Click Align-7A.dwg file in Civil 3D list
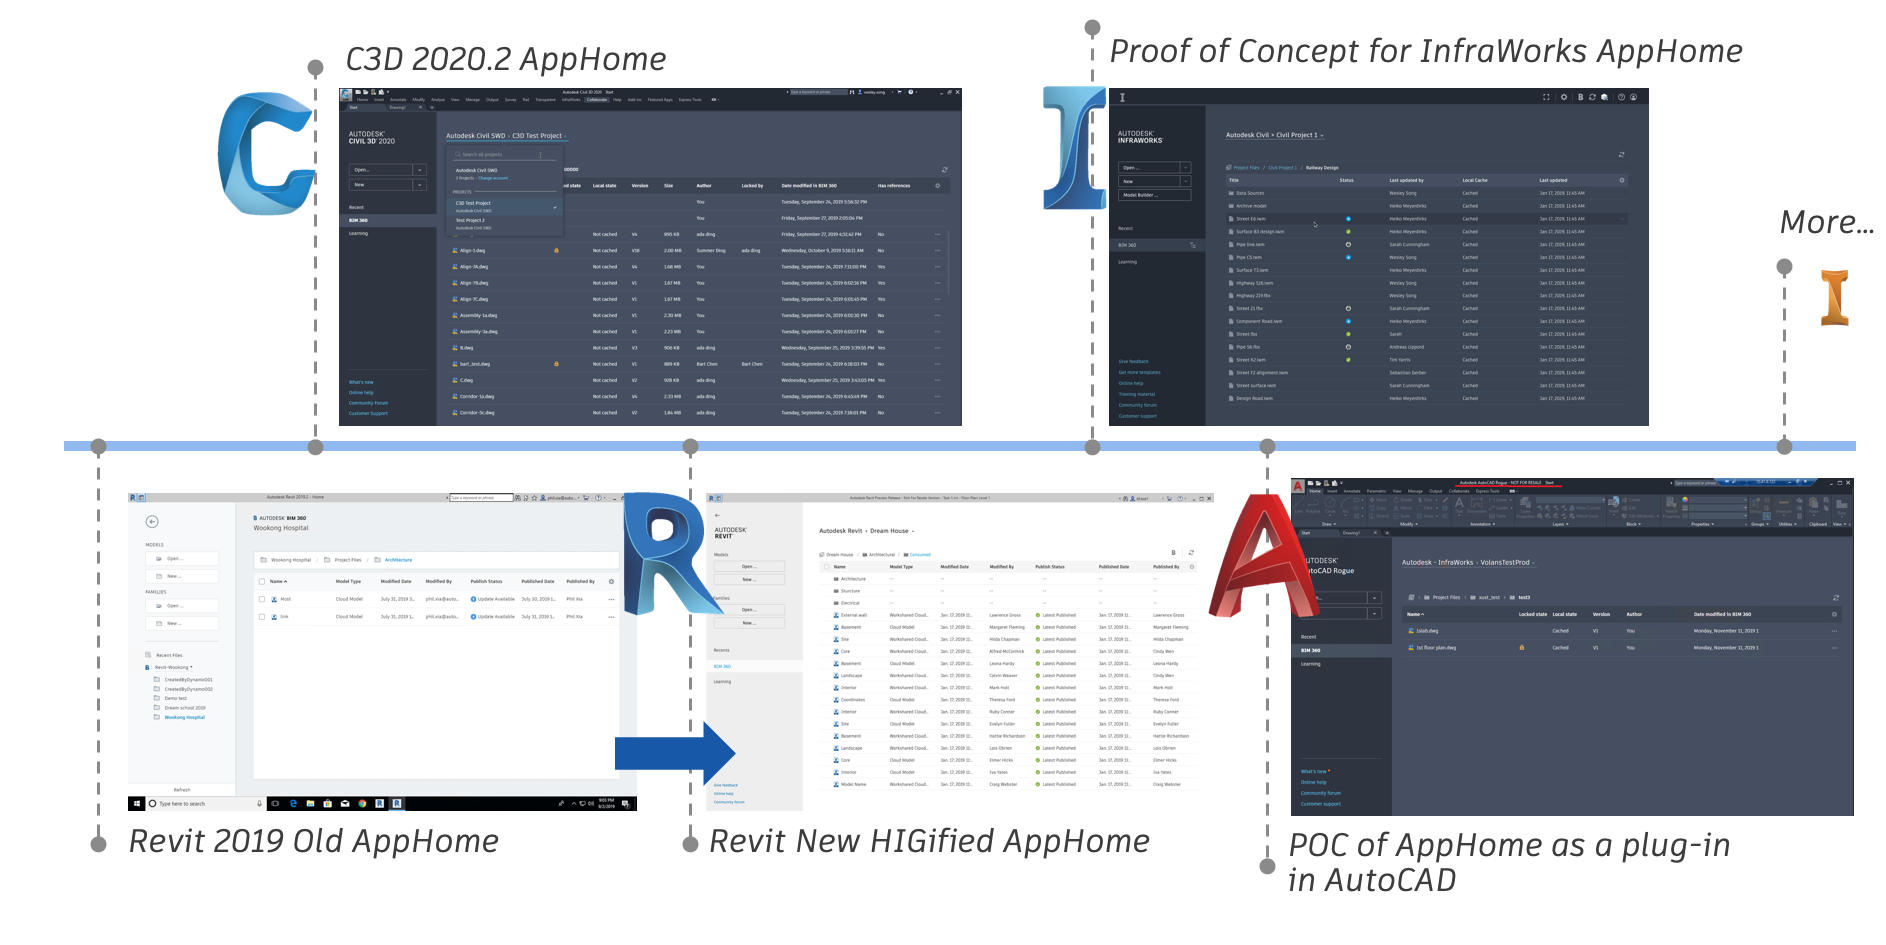The height and width of the screenshot is (945, 1886). click(474, 267)
